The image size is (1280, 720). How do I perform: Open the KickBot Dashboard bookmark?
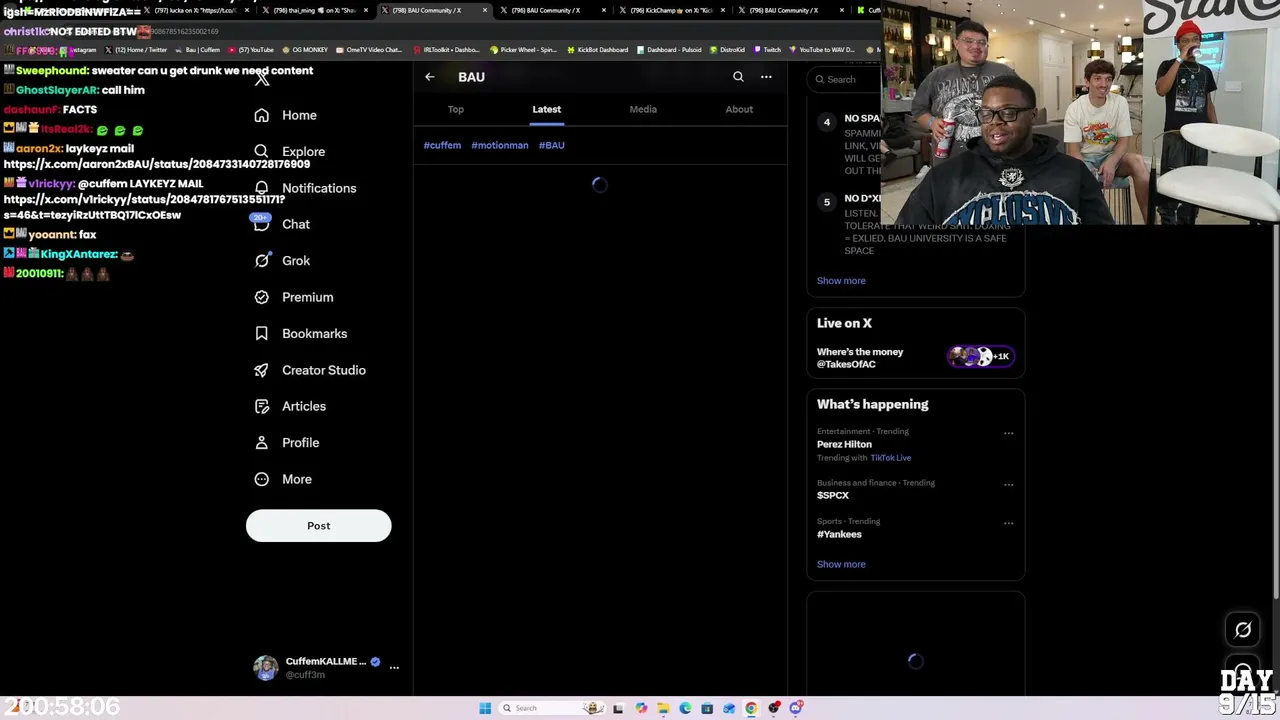point(598,50)
